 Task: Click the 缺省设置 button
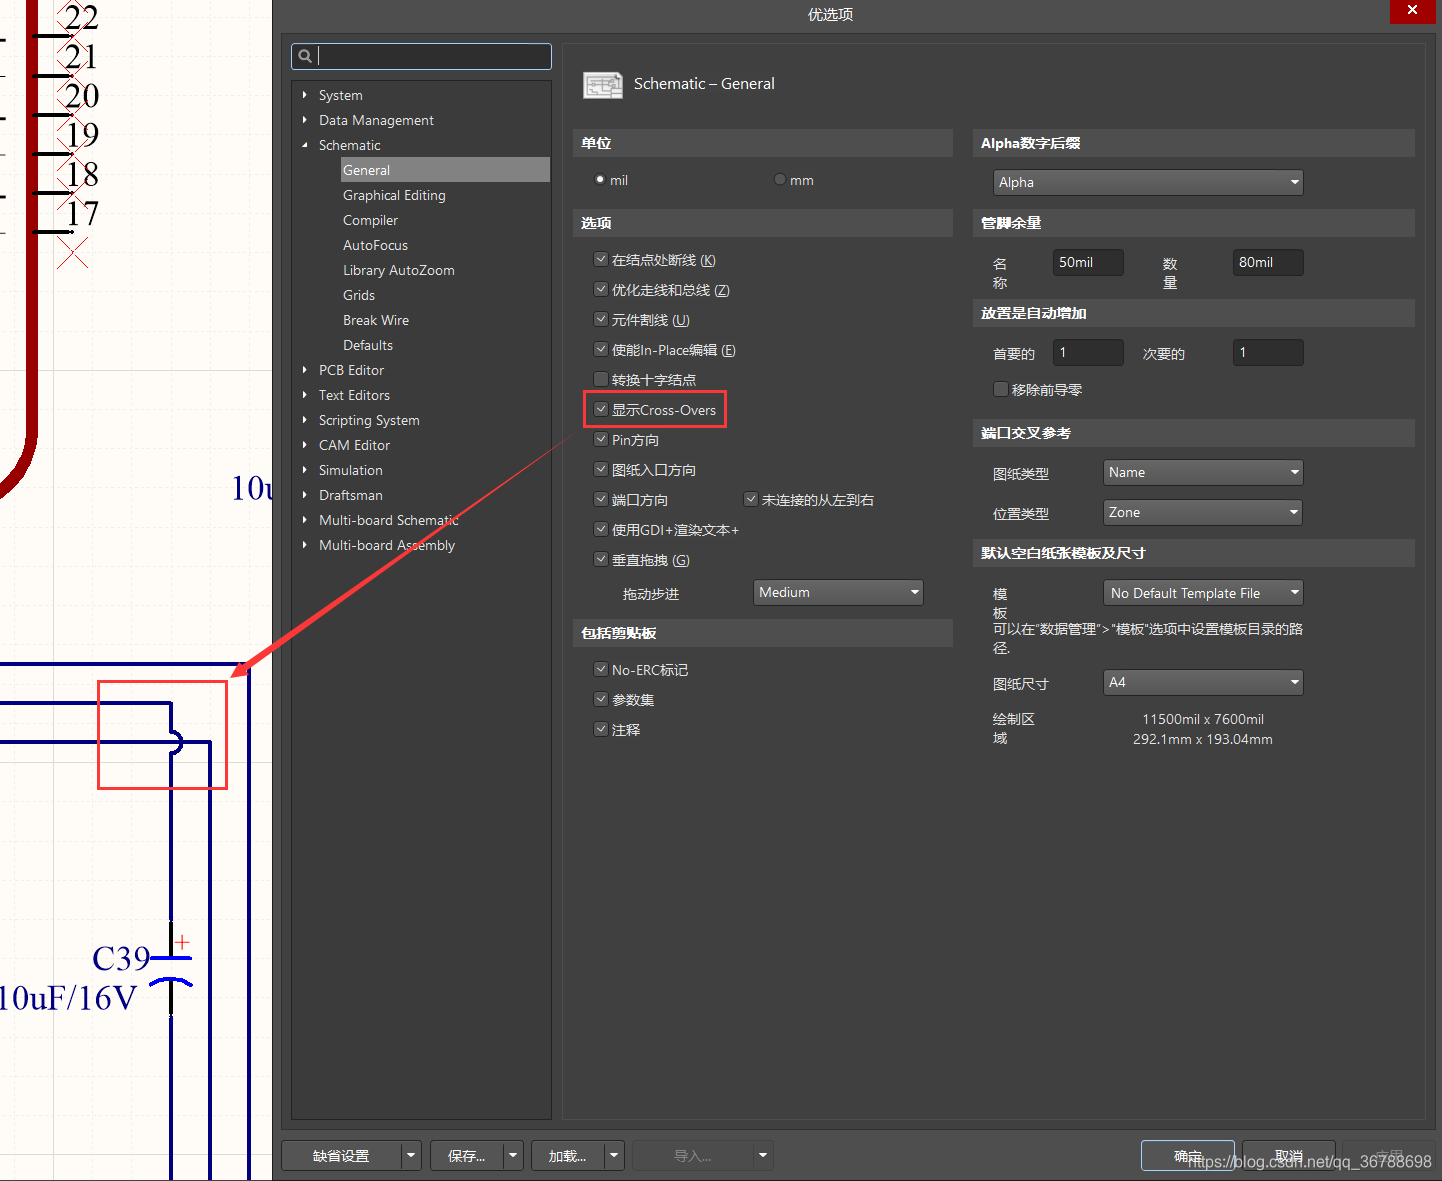tap(341, 1155)
